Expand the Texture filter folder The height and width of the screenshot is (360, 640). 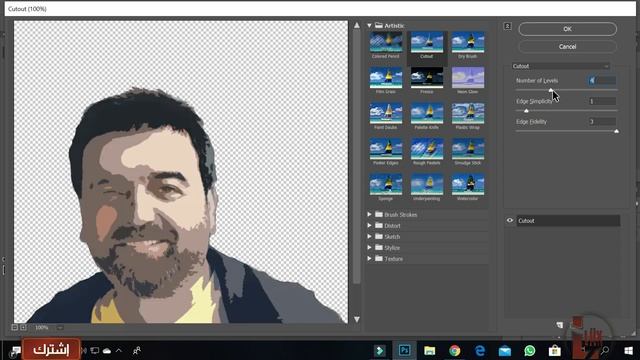369,258
